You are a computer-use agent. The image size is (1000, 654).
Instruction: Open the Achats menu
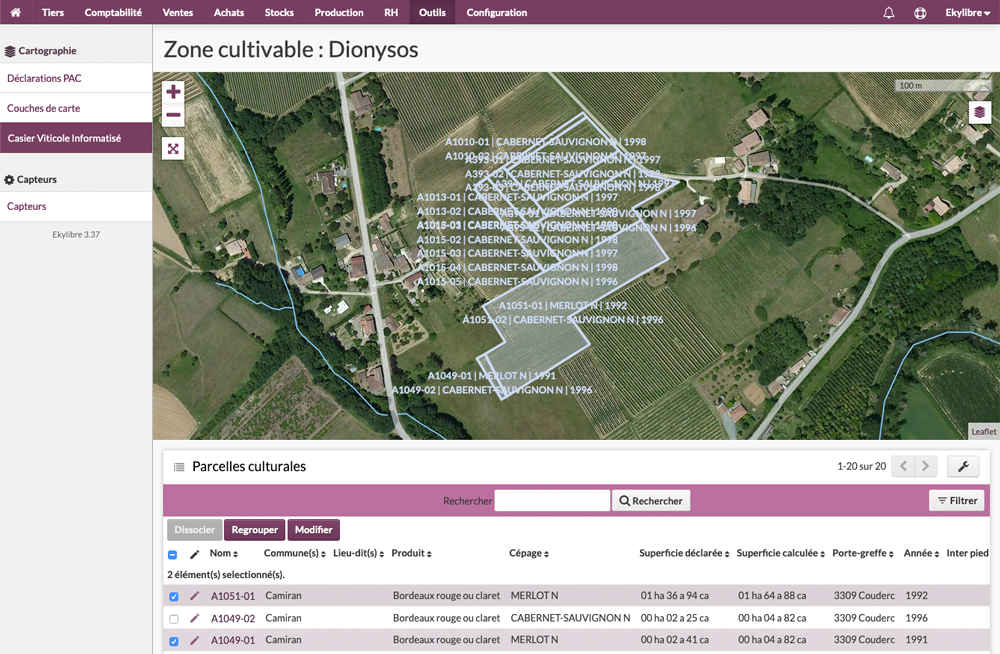pos(229,12)
